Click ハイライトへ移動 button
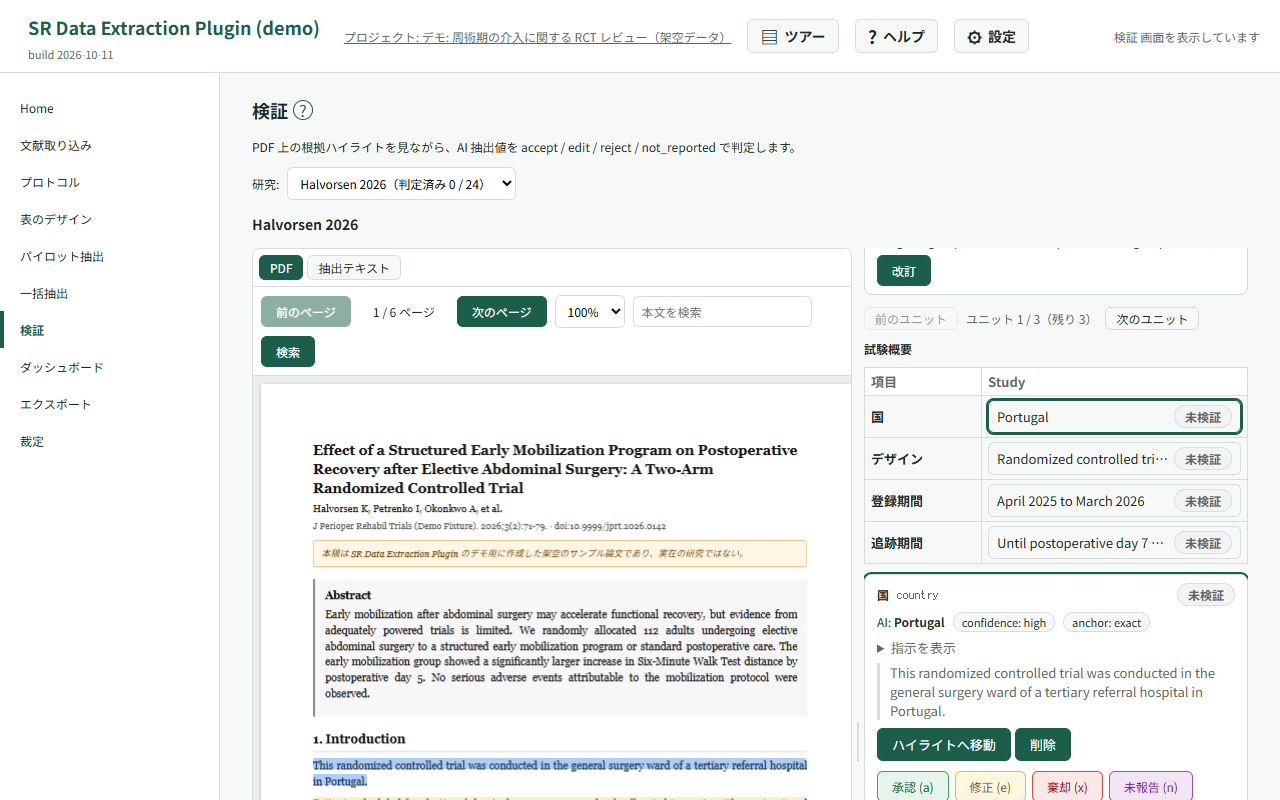The width and height of the screenshot is (1280, 800). [944, 745]
